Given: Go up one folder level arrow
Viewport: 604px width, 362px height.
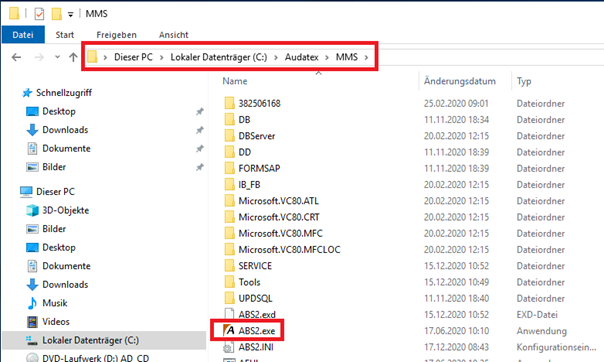Looking at the screenshot, I should 73,57.
